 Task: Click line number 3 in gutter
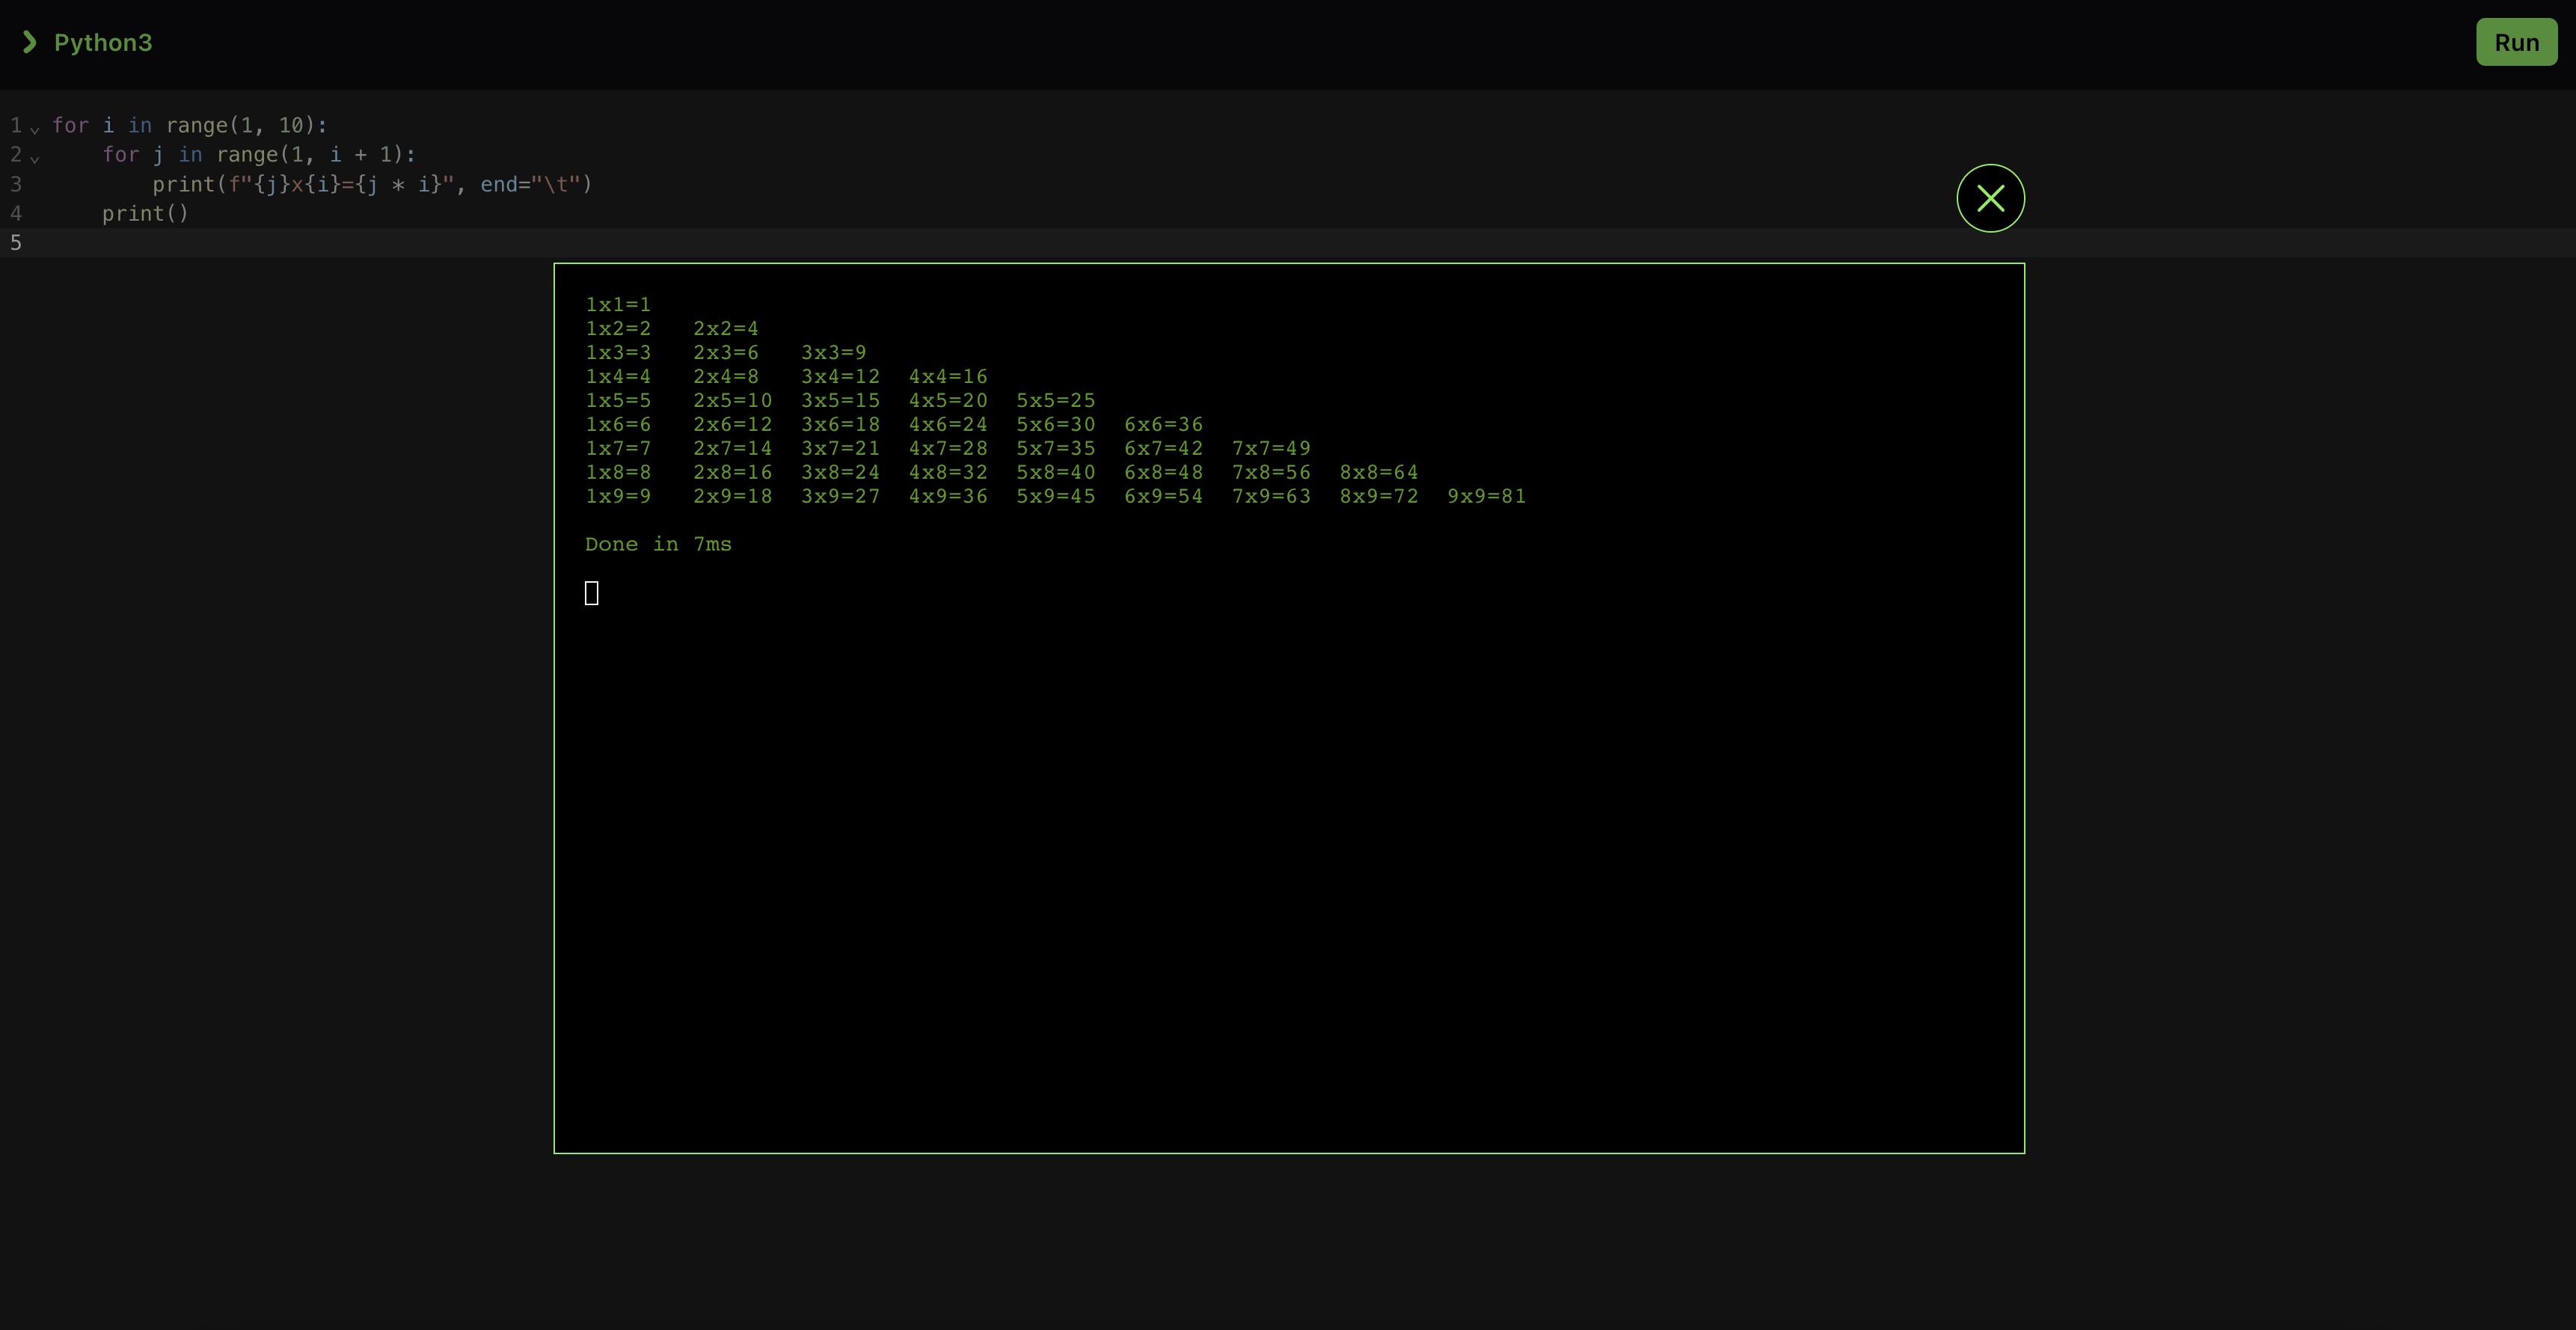(16, 184)
